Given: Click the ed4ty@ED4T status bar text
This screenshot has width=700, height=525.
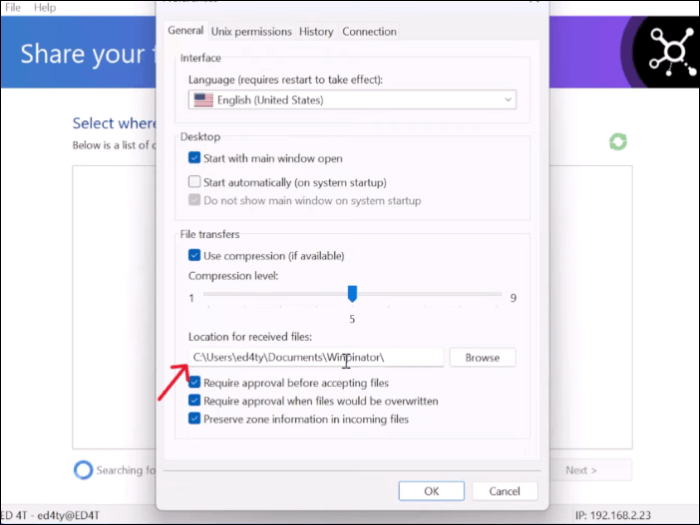Looking at the screenshot, I should coord(68,515).
